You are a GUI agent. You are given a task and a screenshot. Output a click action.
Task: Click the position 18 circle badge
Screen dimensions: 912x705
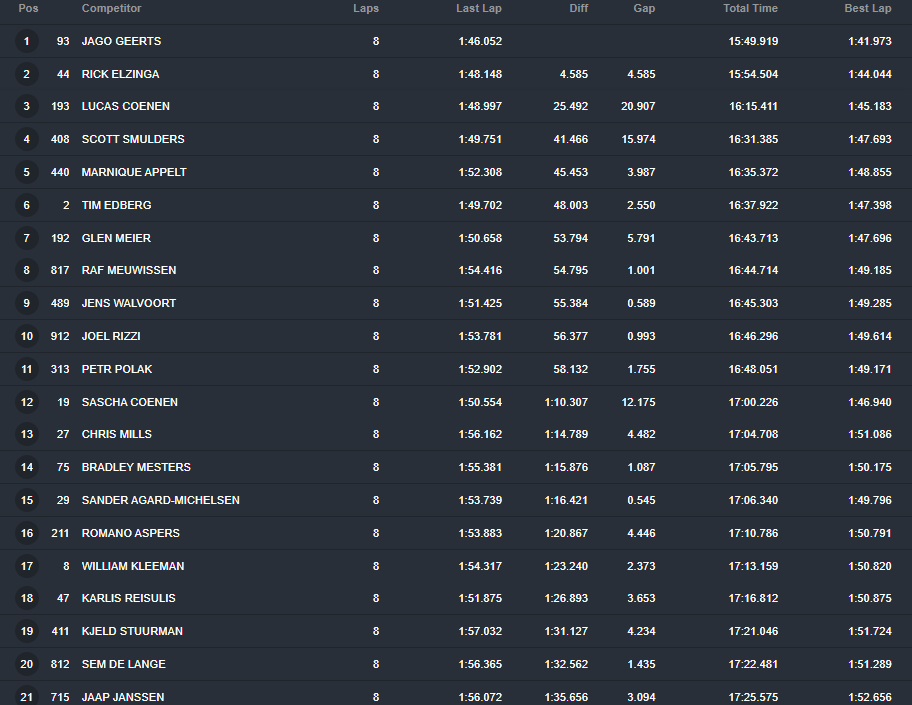pos(27,598)
